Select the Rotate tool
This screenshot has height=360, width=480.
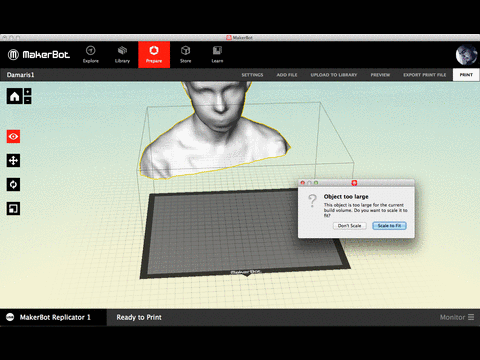tap(13, 184)
